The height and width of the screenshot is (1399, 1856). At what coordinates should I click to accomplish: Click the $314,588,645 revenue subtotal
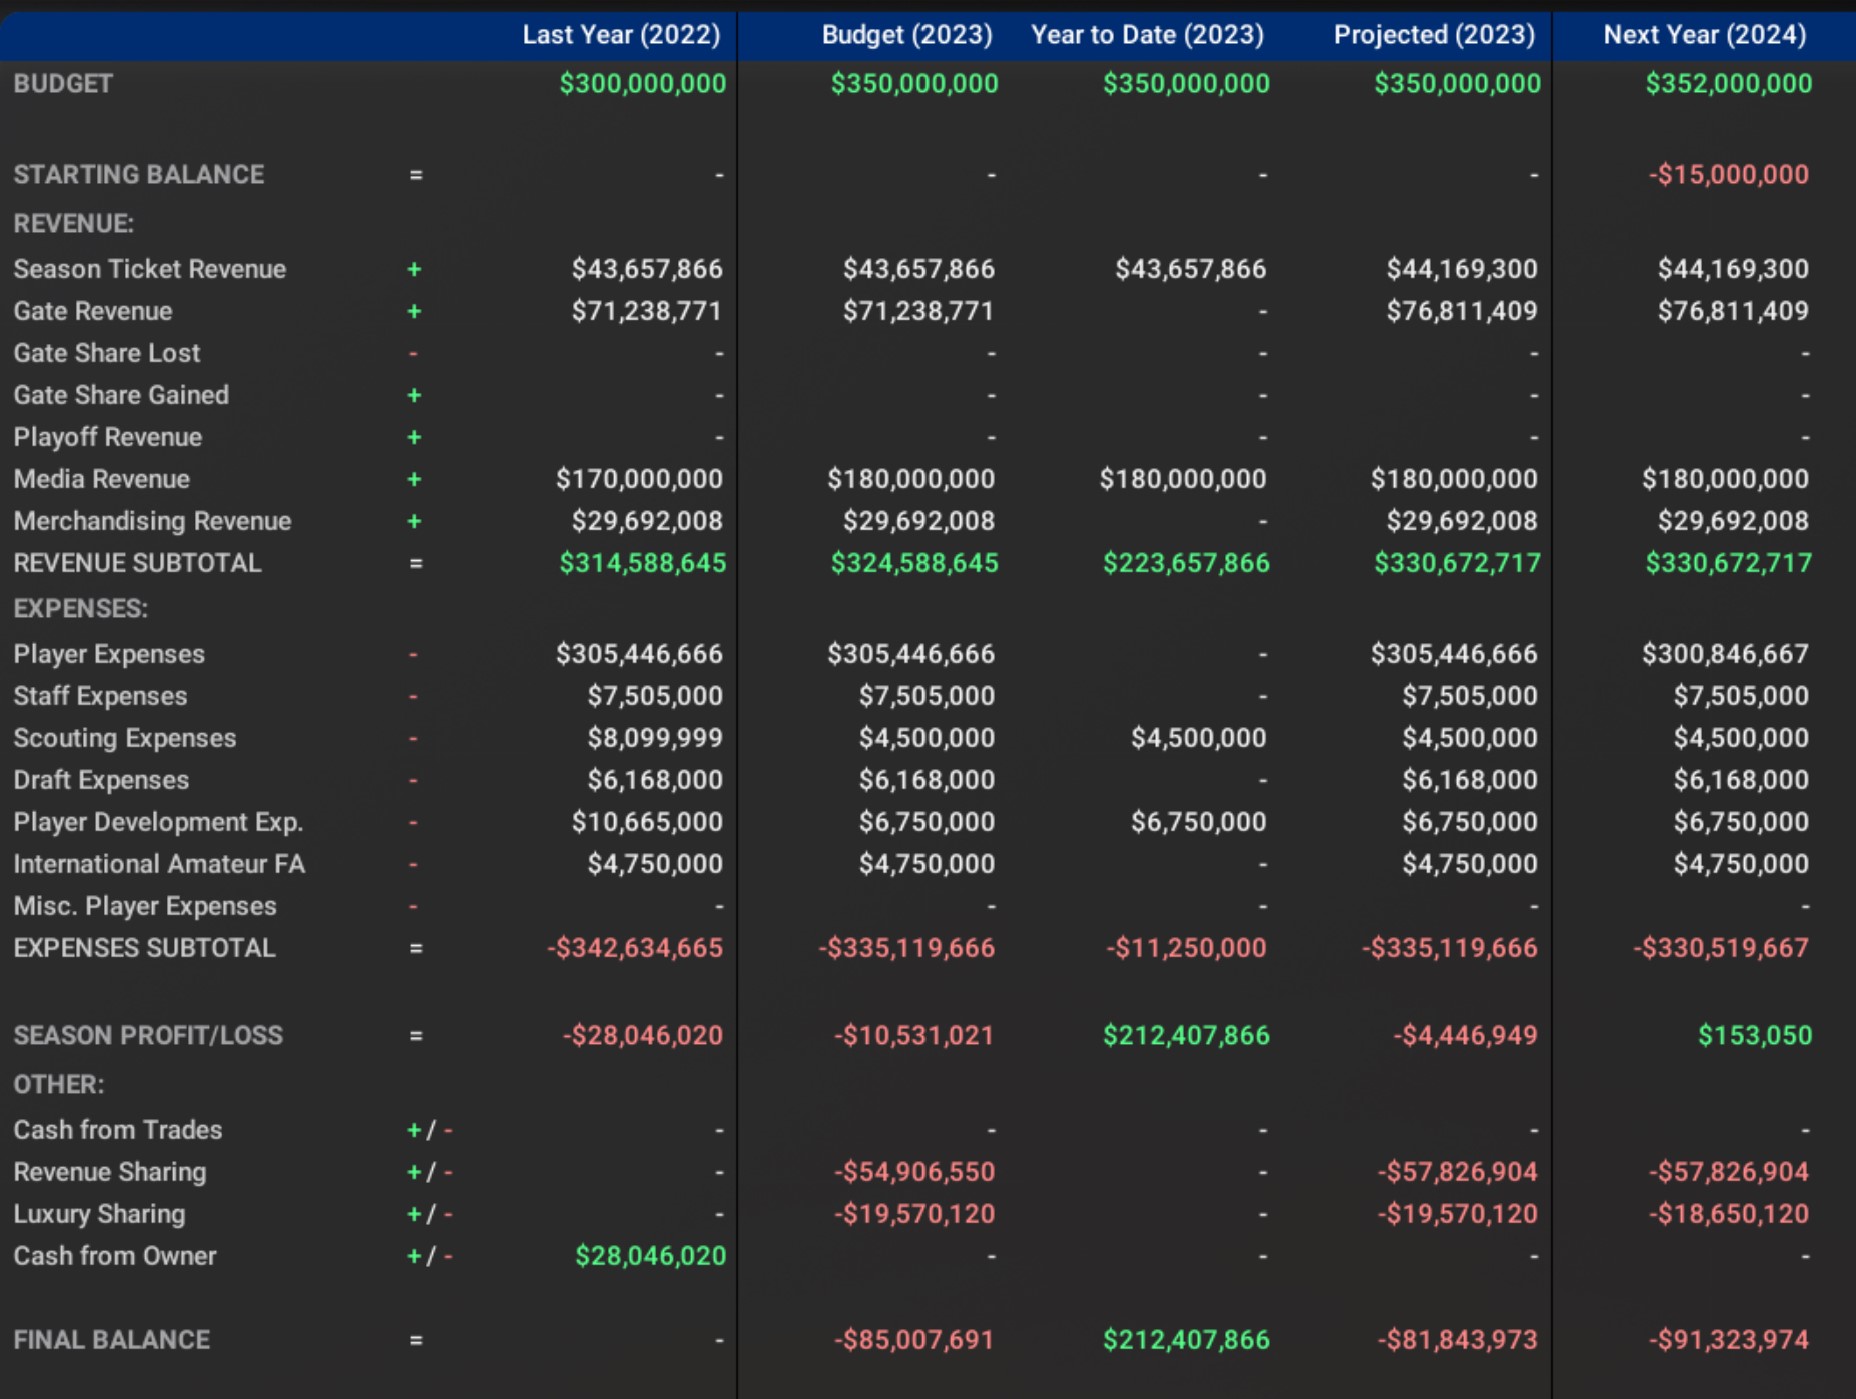point(642,563)
